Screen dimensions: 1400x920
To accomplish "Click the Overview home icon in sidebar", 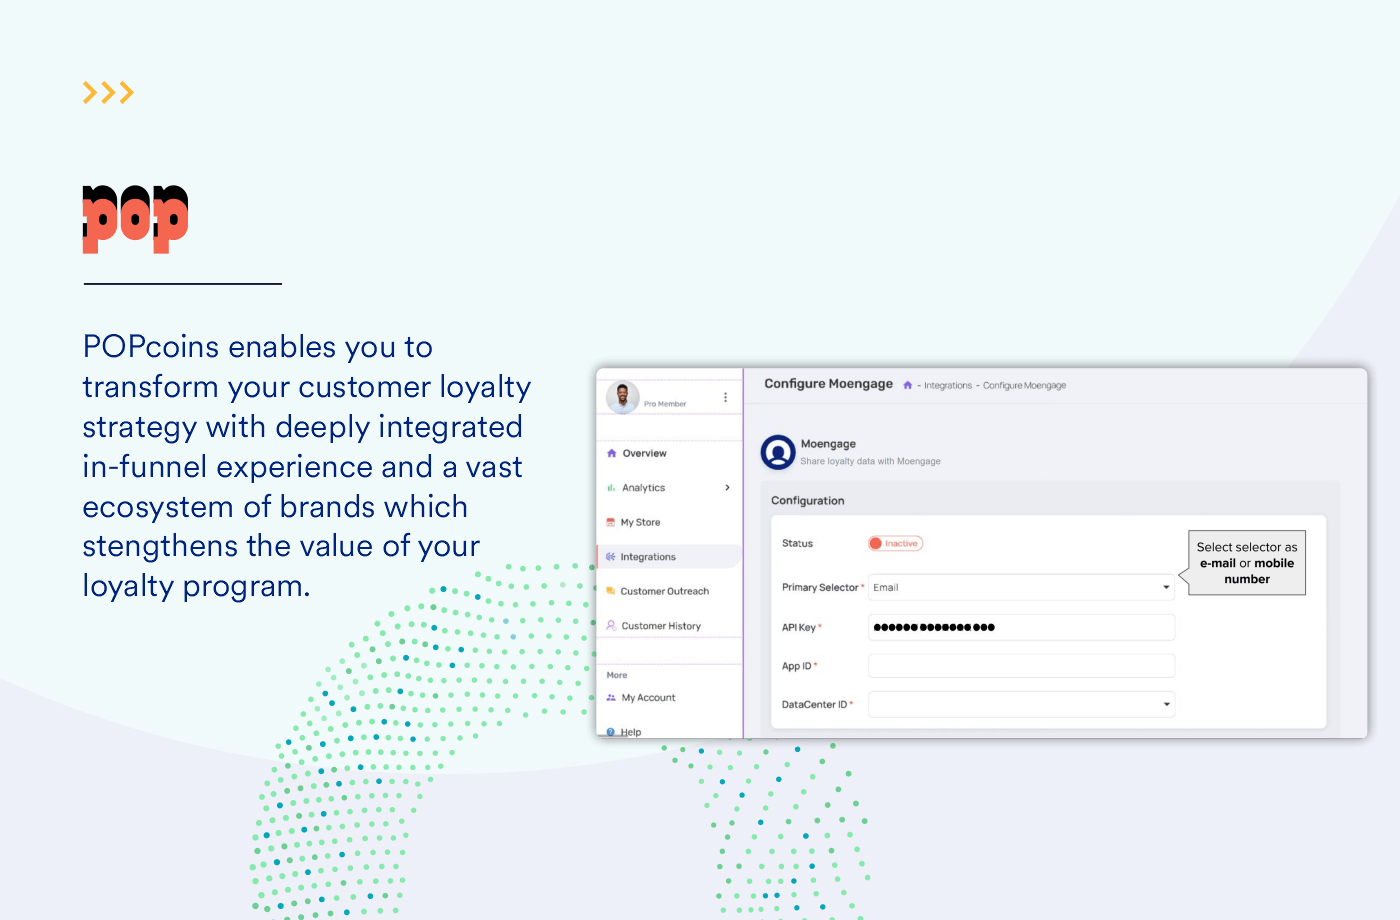I will point(611,453).
